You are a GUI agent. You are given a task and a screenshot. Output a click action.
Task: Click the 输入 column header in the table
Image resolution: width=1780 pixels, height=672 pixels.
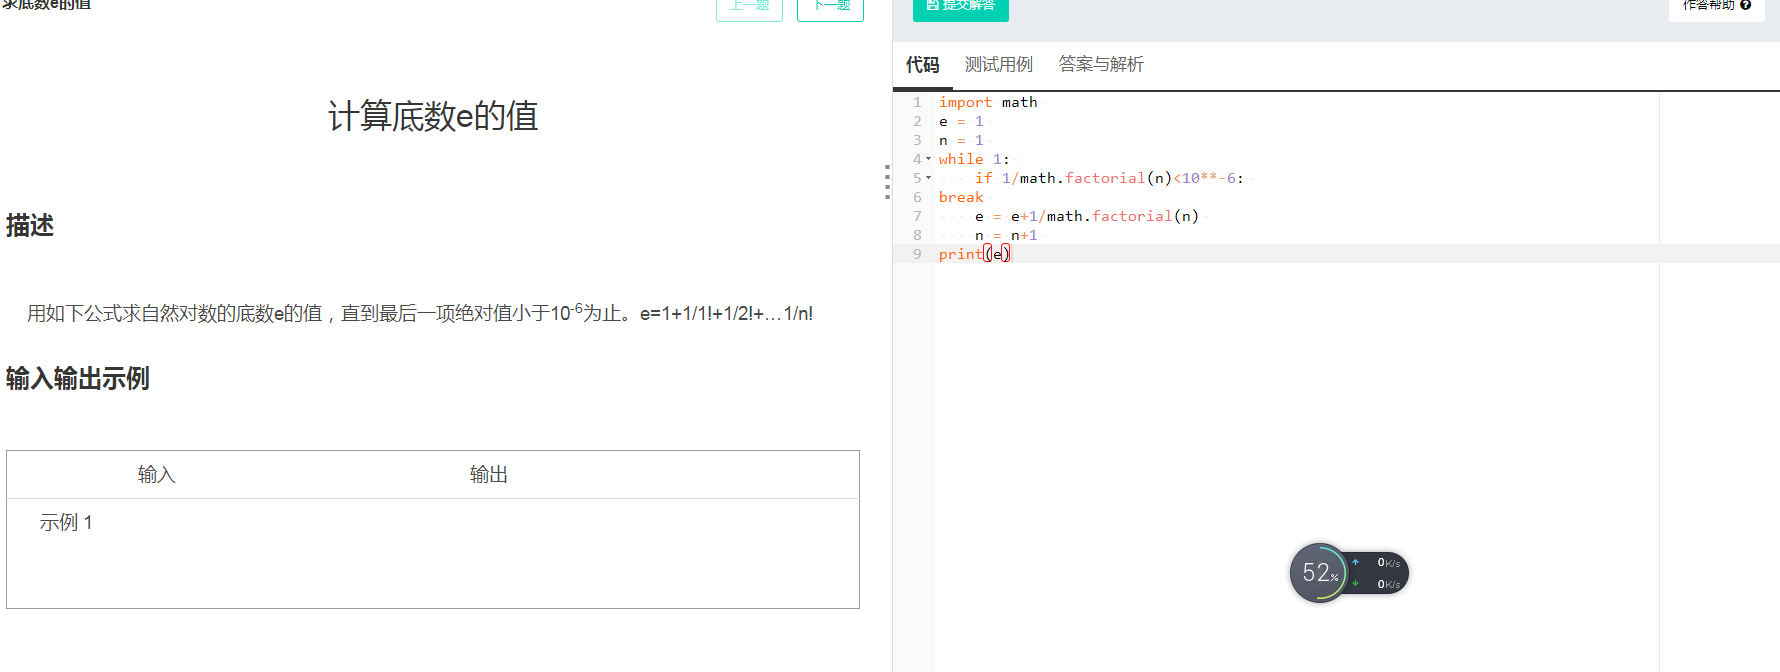[x=157, y=475]
